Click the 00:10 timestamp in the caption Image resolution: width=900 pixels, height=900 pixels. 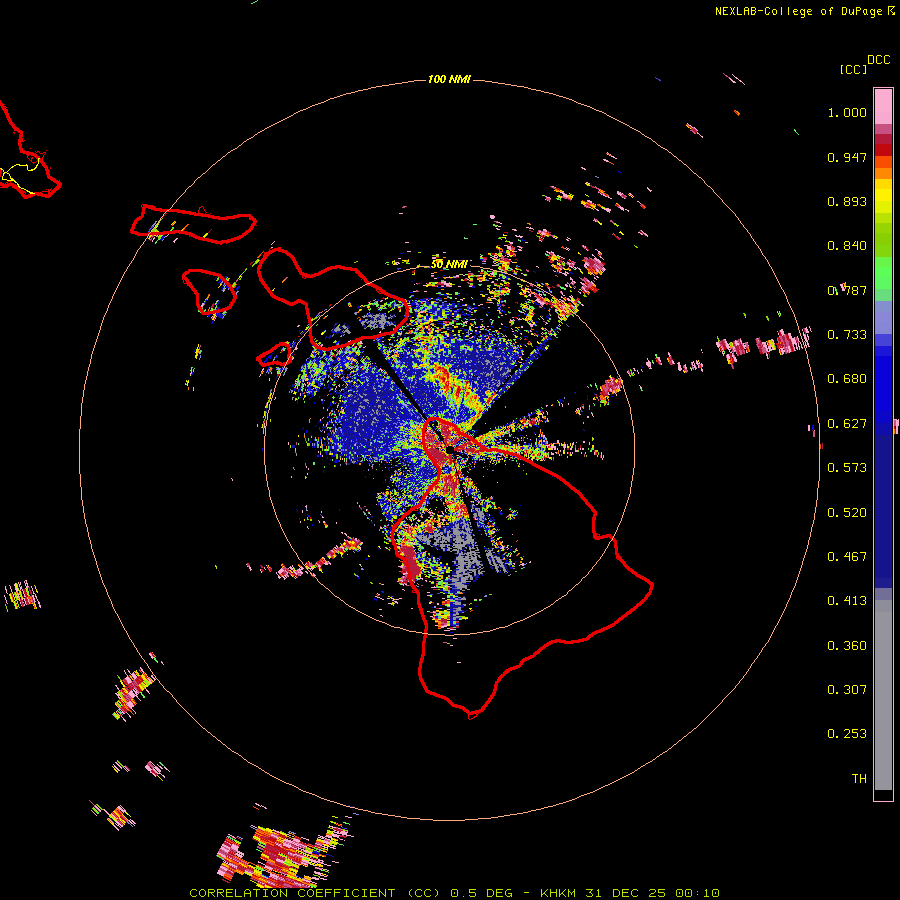pos(697,893)
